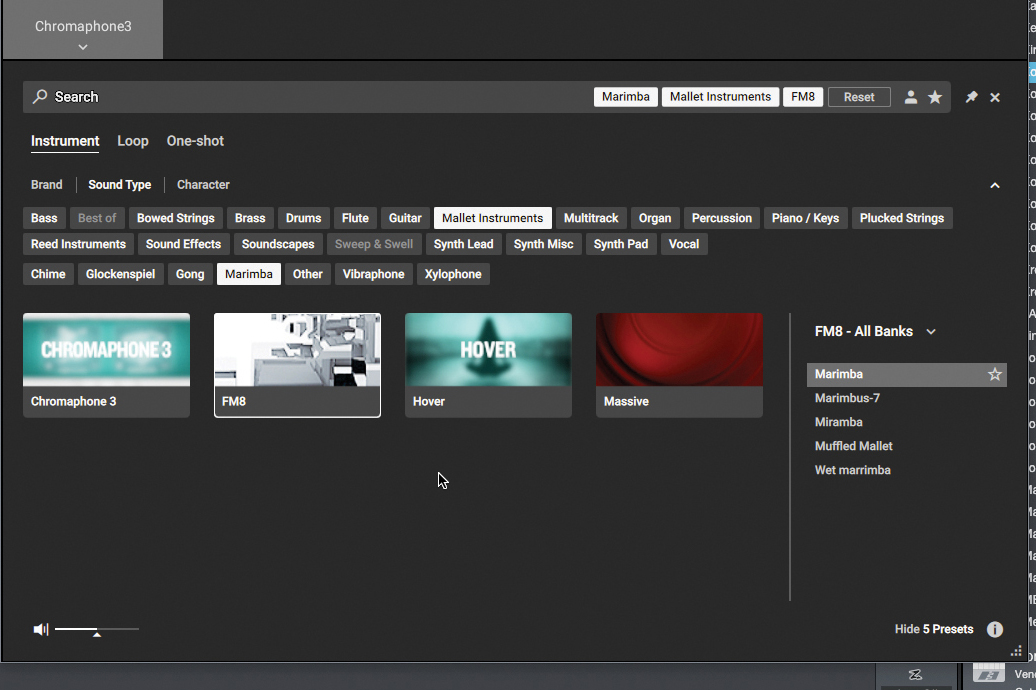Toggle the Vocal tag

pos(684,244)
